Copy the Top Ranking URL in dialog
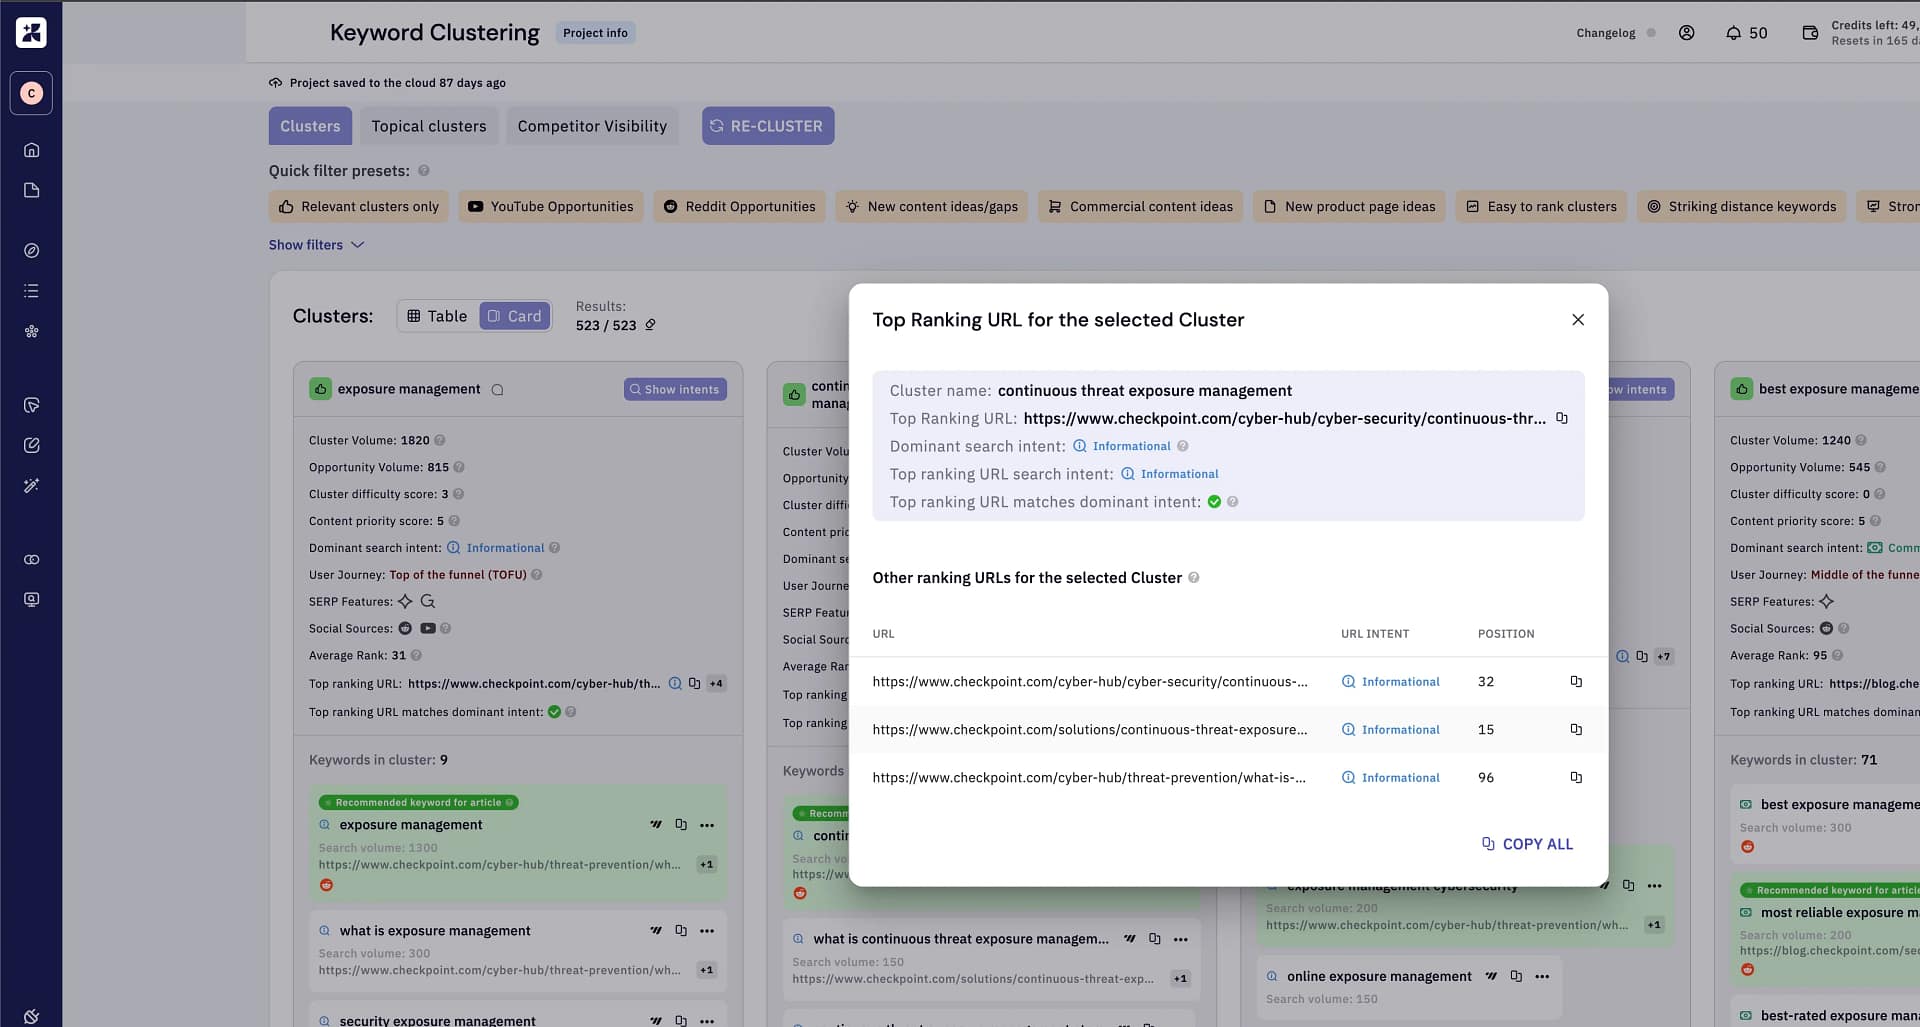The height and width of the screenshot is (1027, 1920). (x=1562, y=418)
